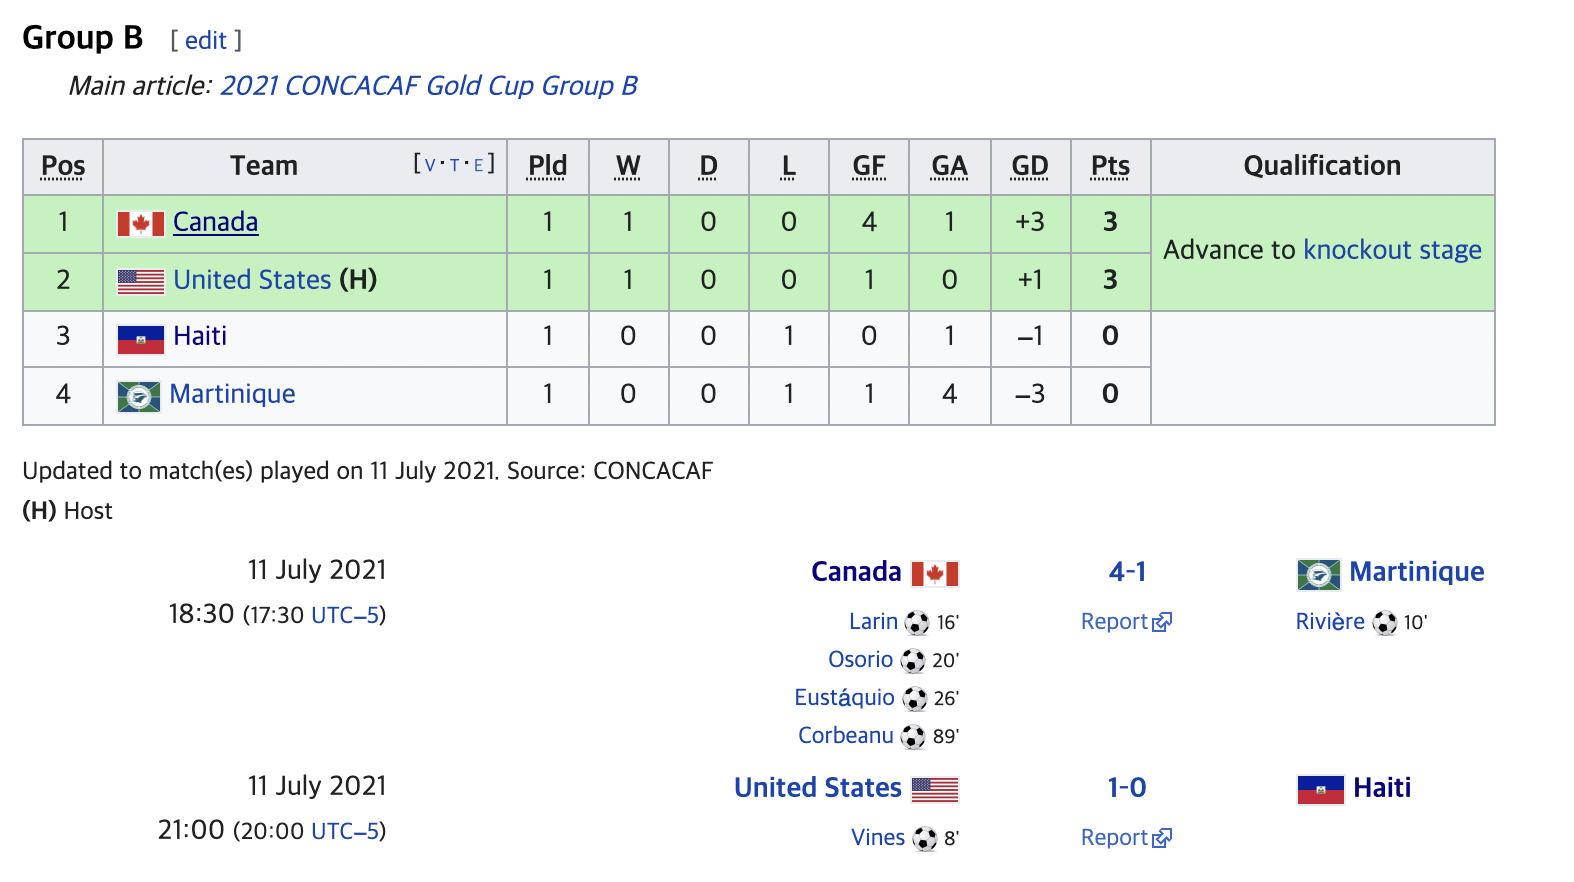Click the 4-1 match score link

point(1127,572)
